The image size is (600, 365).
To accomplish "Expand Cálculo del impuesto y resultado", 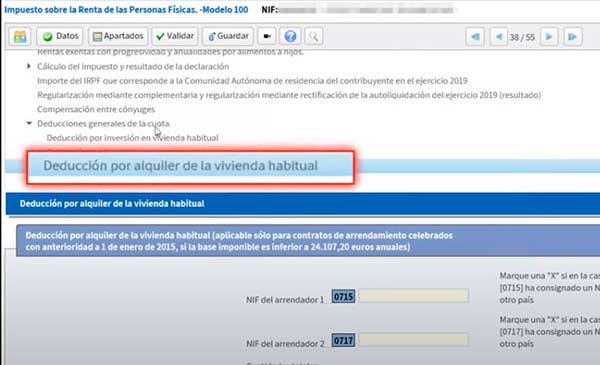I will (29, 66).
